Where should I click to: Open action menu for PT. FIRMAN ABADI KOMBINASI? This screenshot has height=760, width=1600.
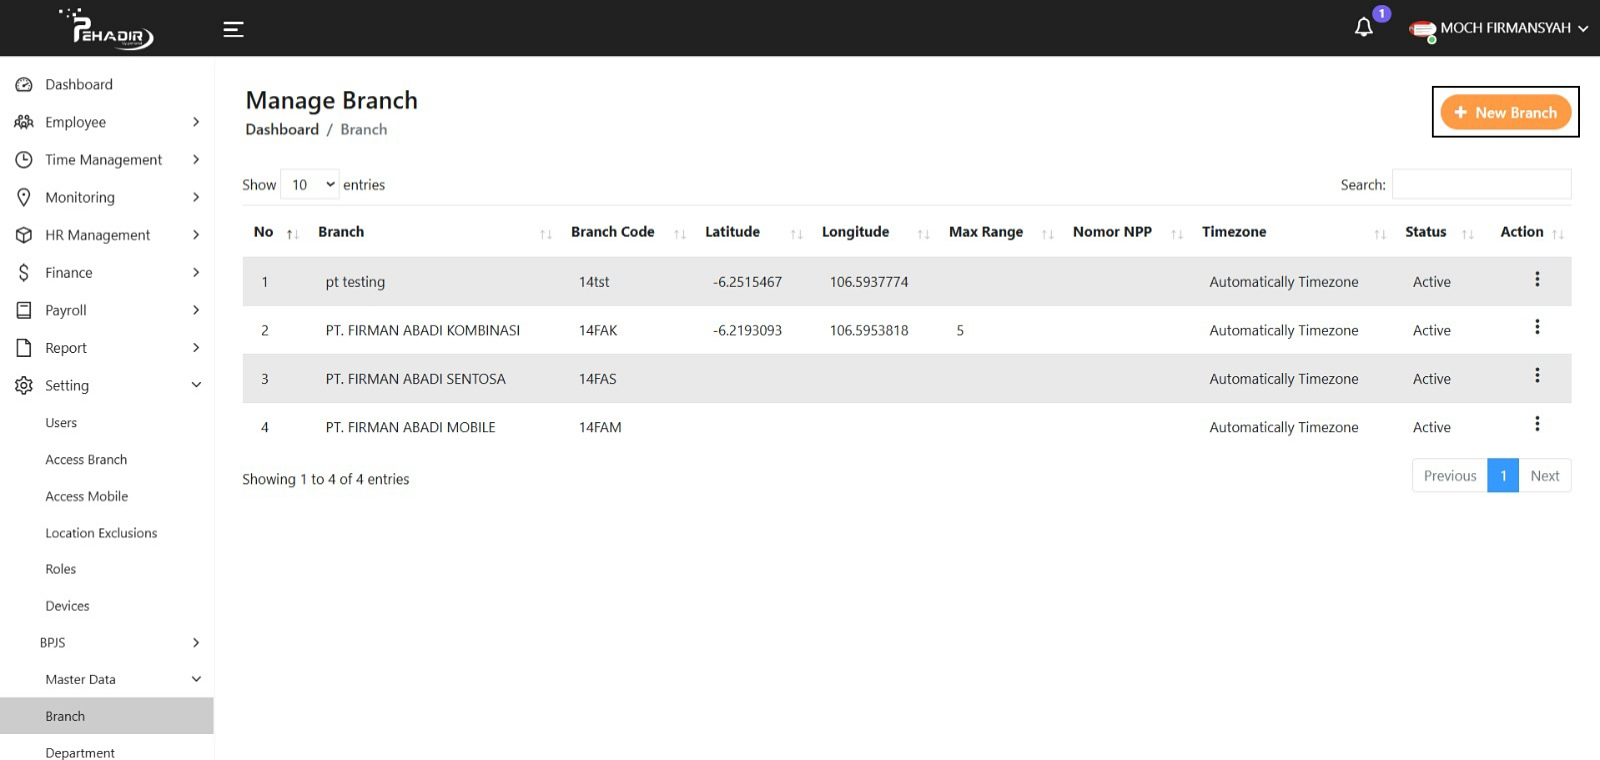pos(1537,327)
